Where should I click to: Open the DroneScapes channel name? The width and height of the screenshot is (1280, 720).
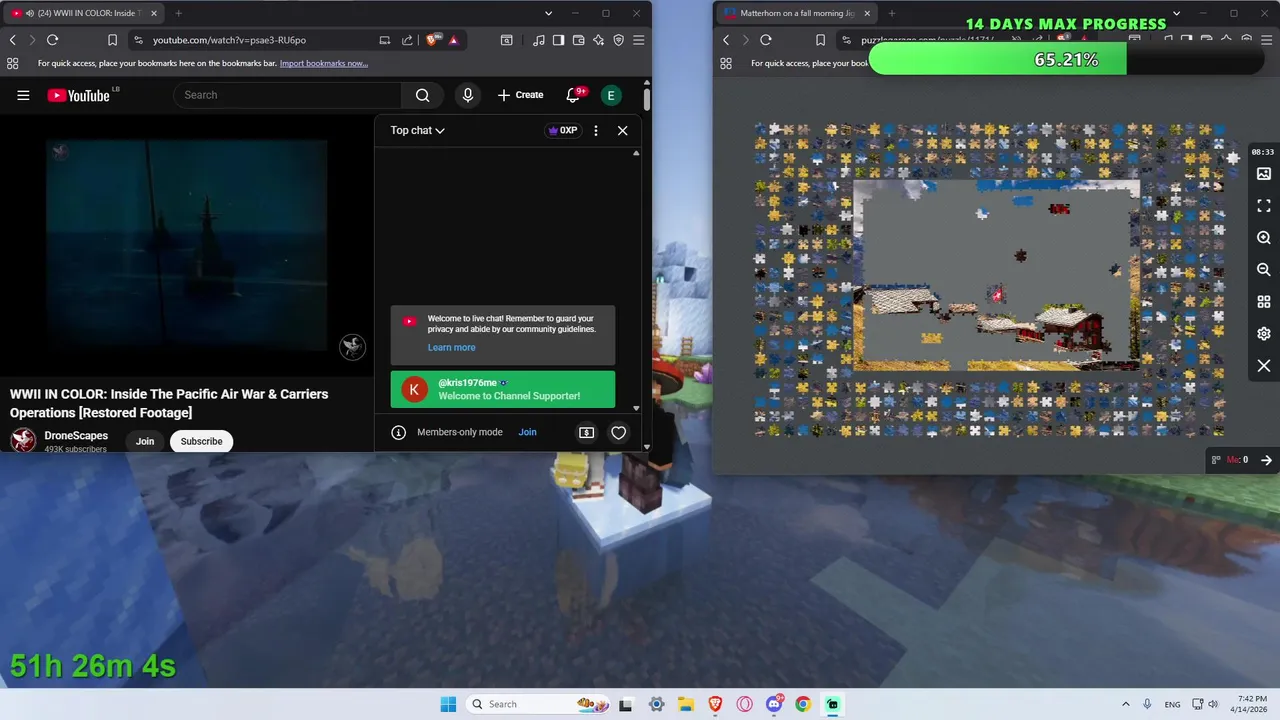point(76,436)
